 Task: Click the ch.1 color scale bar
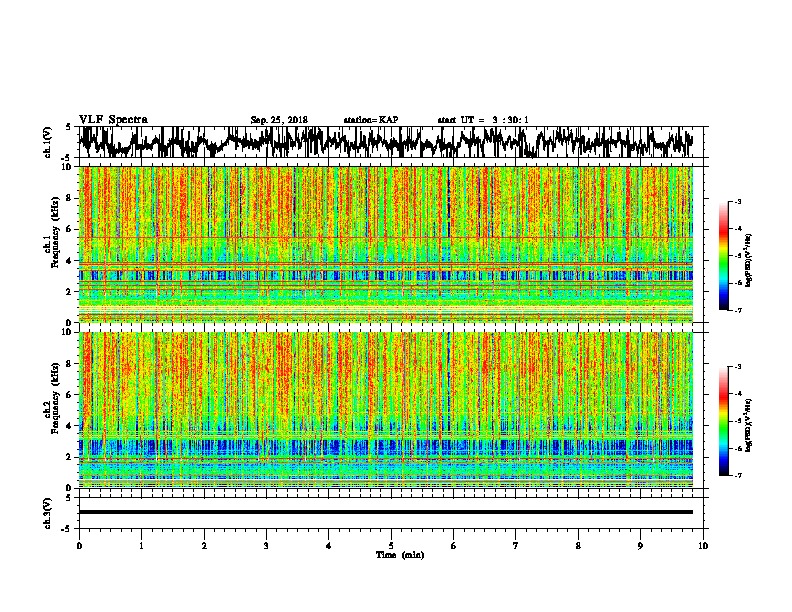point(724,256)
